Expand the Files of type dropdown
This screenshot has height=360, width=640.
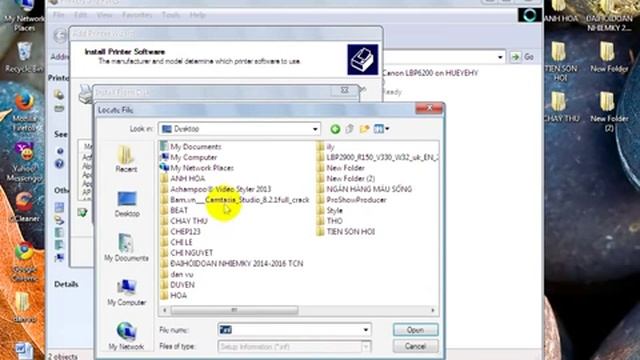(x=366, y=347)
